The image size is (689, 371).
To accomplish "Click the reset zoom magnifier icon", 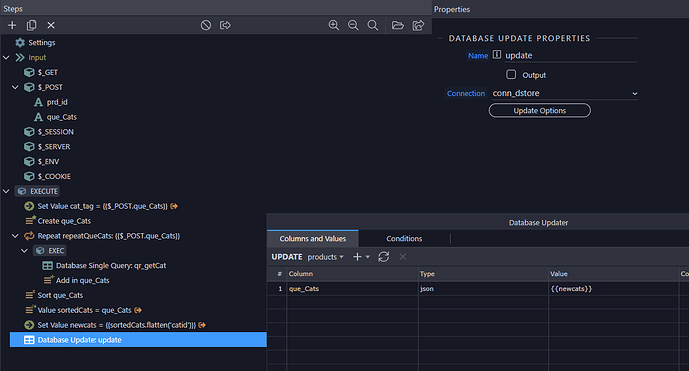I will 372,25.
